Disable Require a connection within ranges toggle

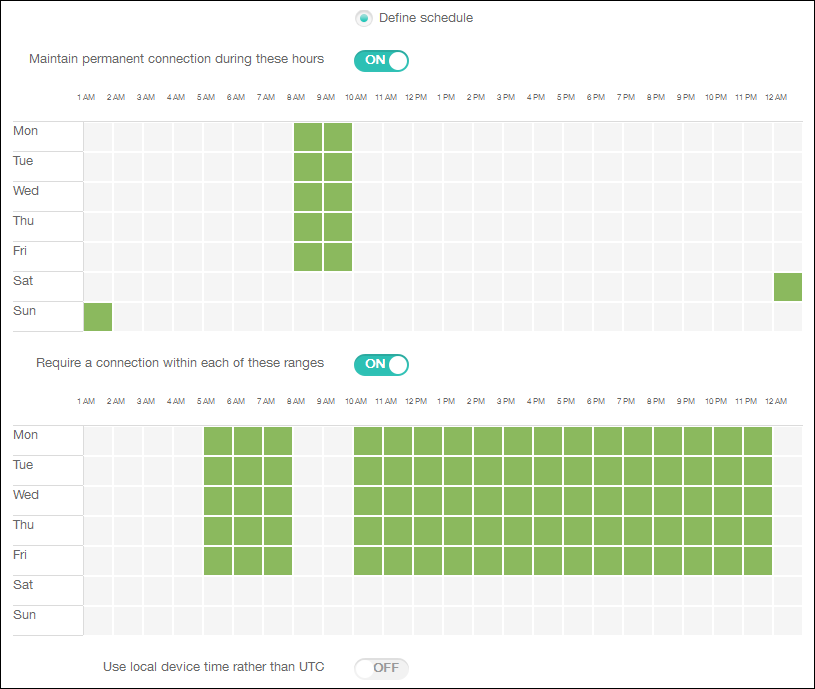pos(381,364)
